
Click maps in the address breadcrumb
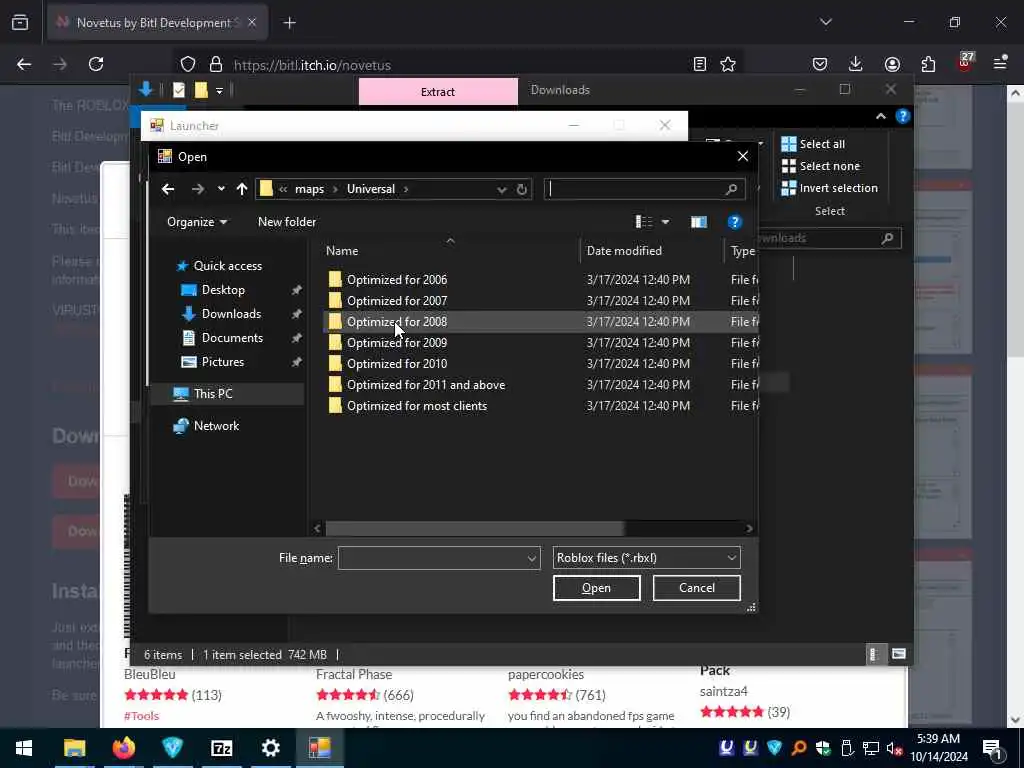tap(310, 189)
